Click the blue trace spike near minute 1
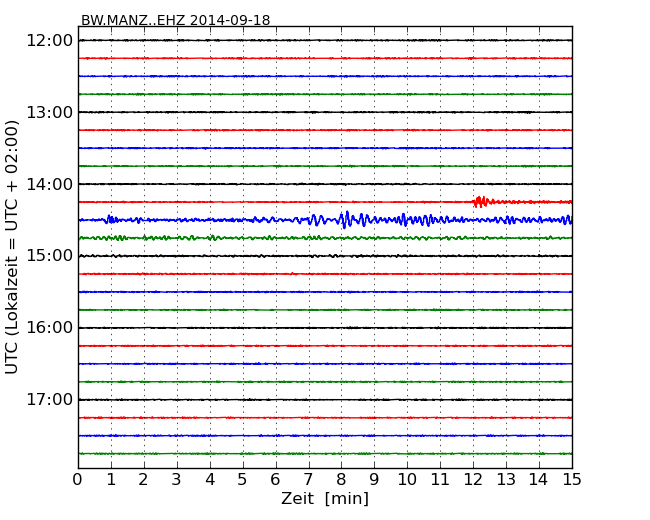This screenshot has width=650, height=520. pos(110,219)
